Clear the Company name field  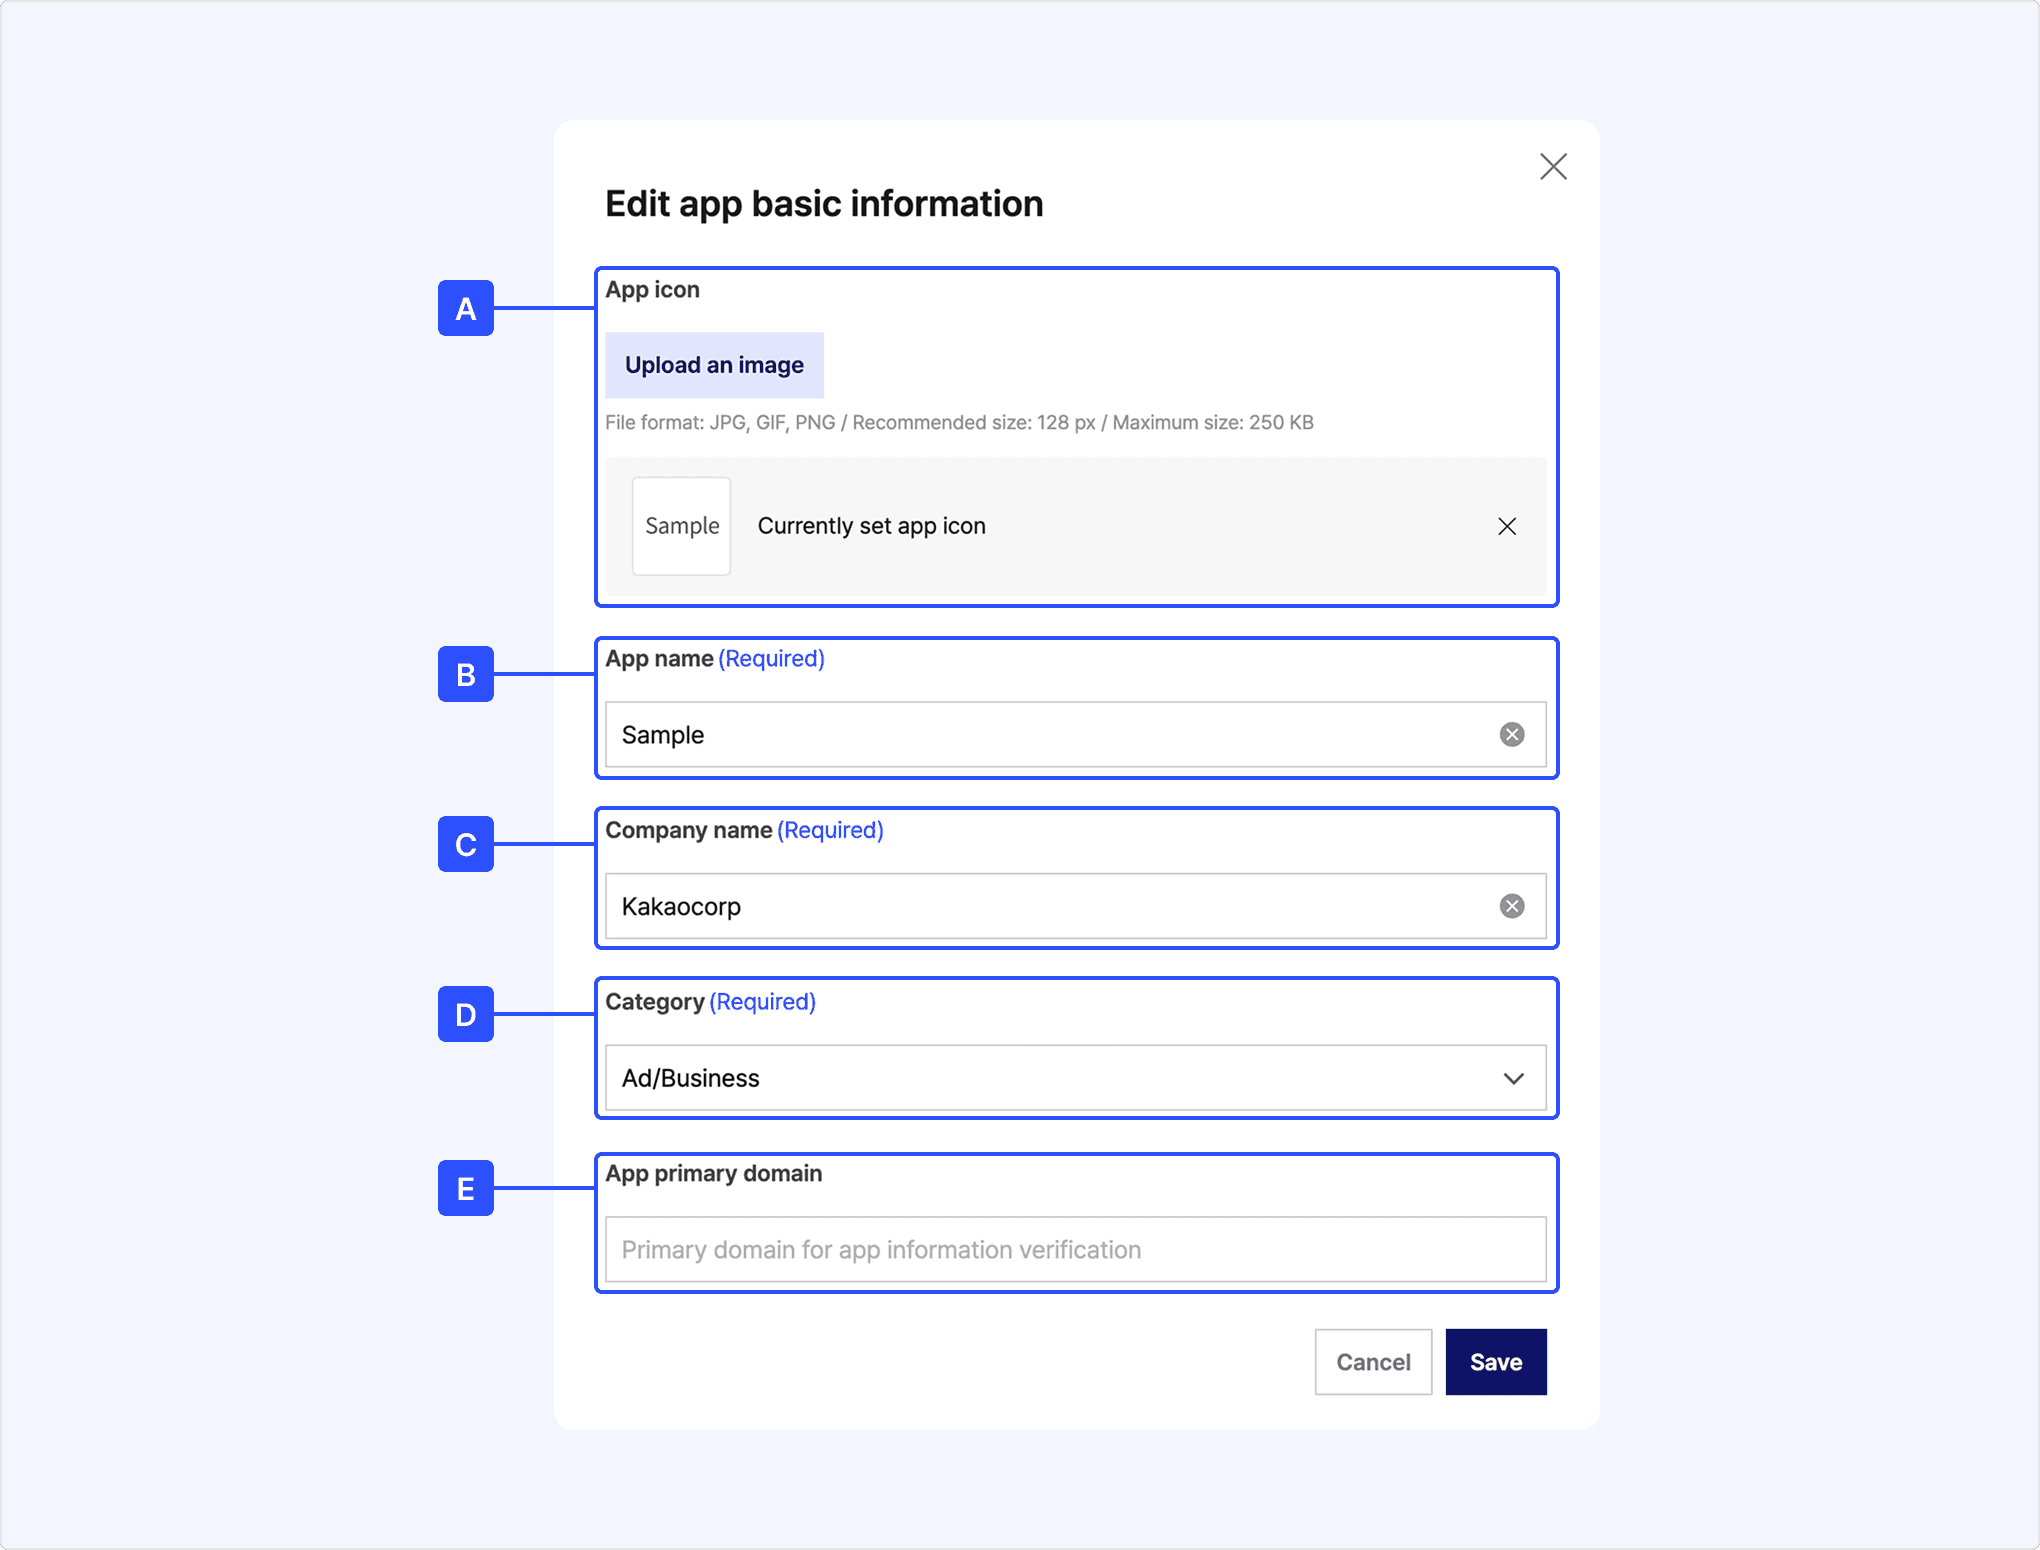[x=1512, y=906]
